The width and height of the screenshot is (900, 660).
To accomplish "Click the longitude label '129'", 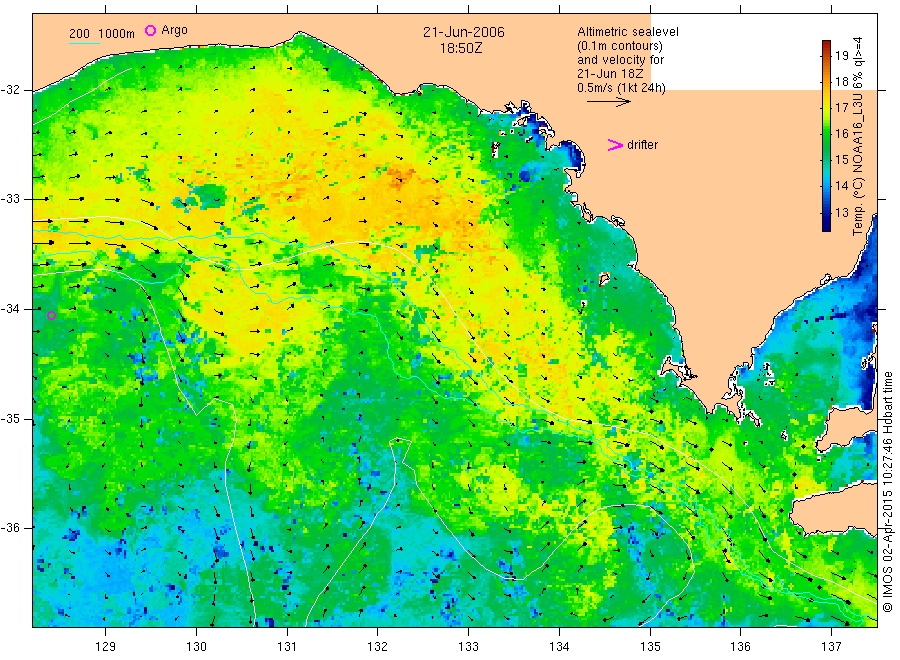I will pos(106,647).
